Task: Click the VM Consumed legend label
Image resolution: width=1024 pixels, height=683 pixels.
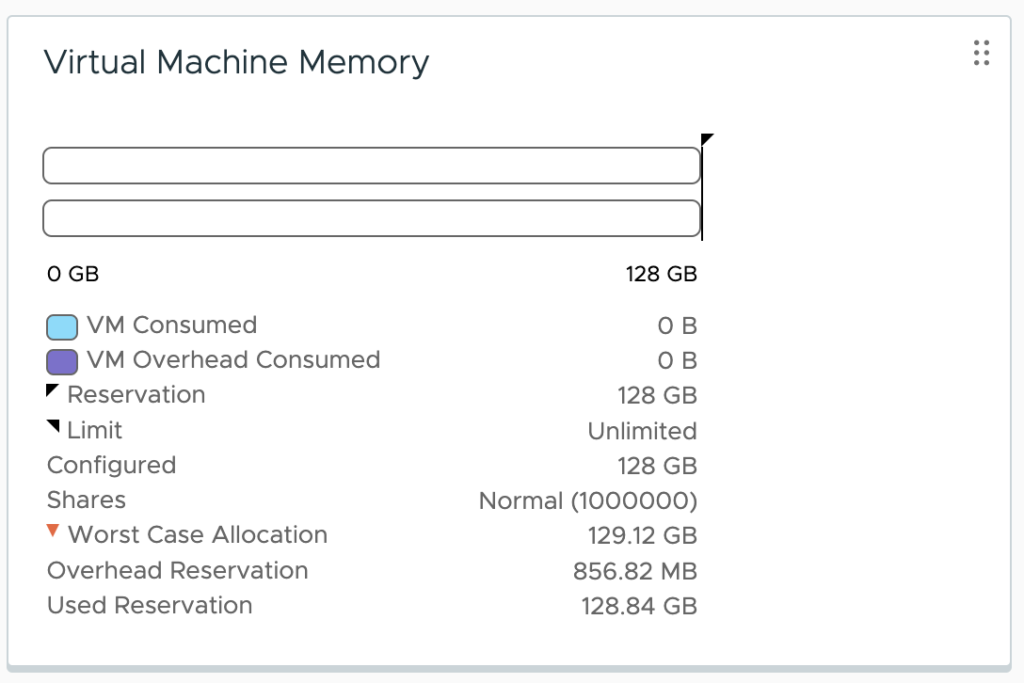Action: [x=171, y=326]
